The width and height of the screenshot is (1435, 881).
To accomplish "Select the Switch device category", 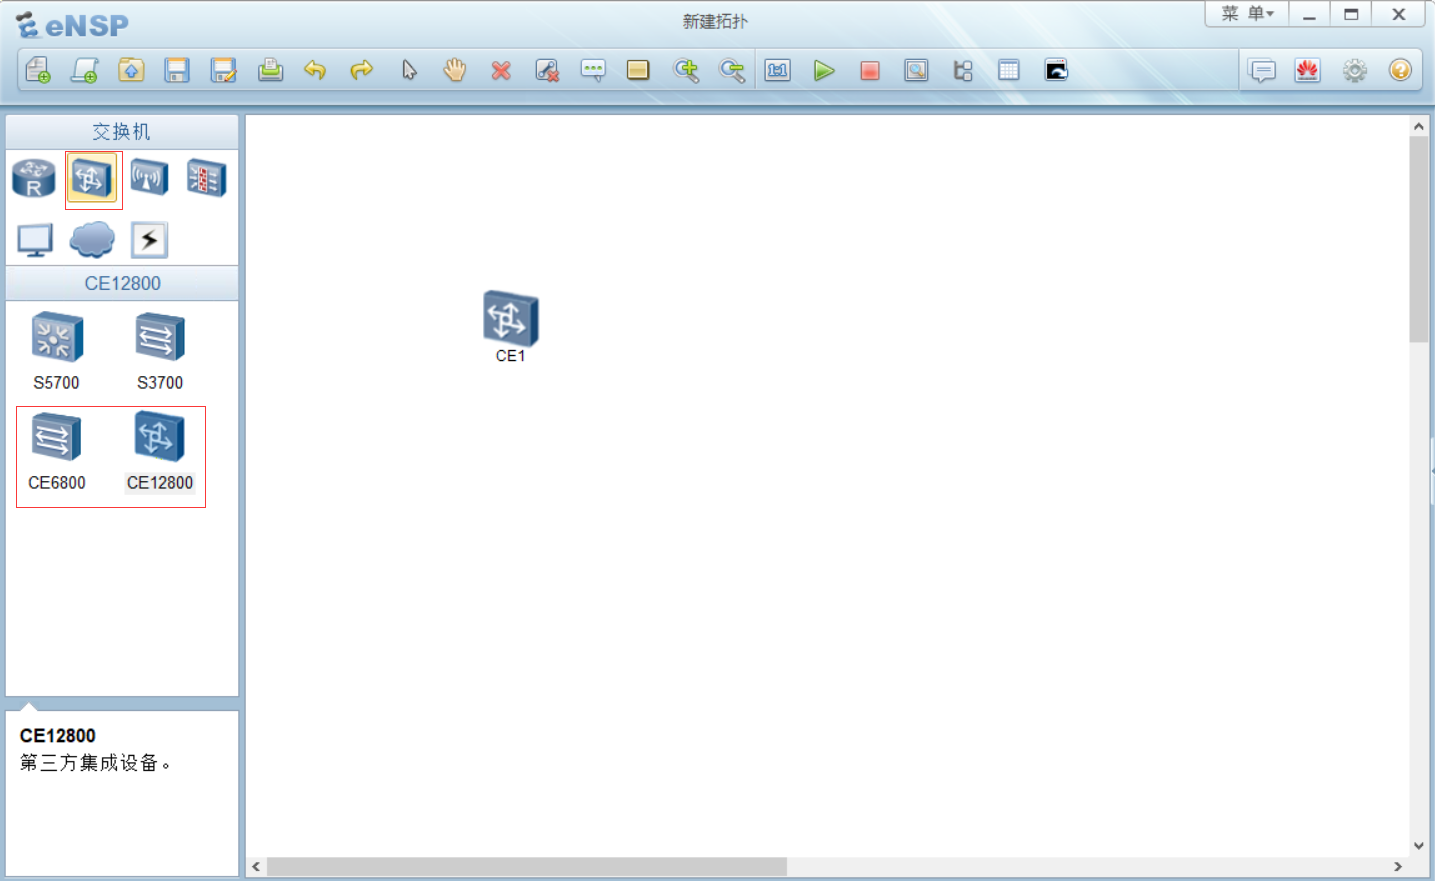I will coord(93,179).
